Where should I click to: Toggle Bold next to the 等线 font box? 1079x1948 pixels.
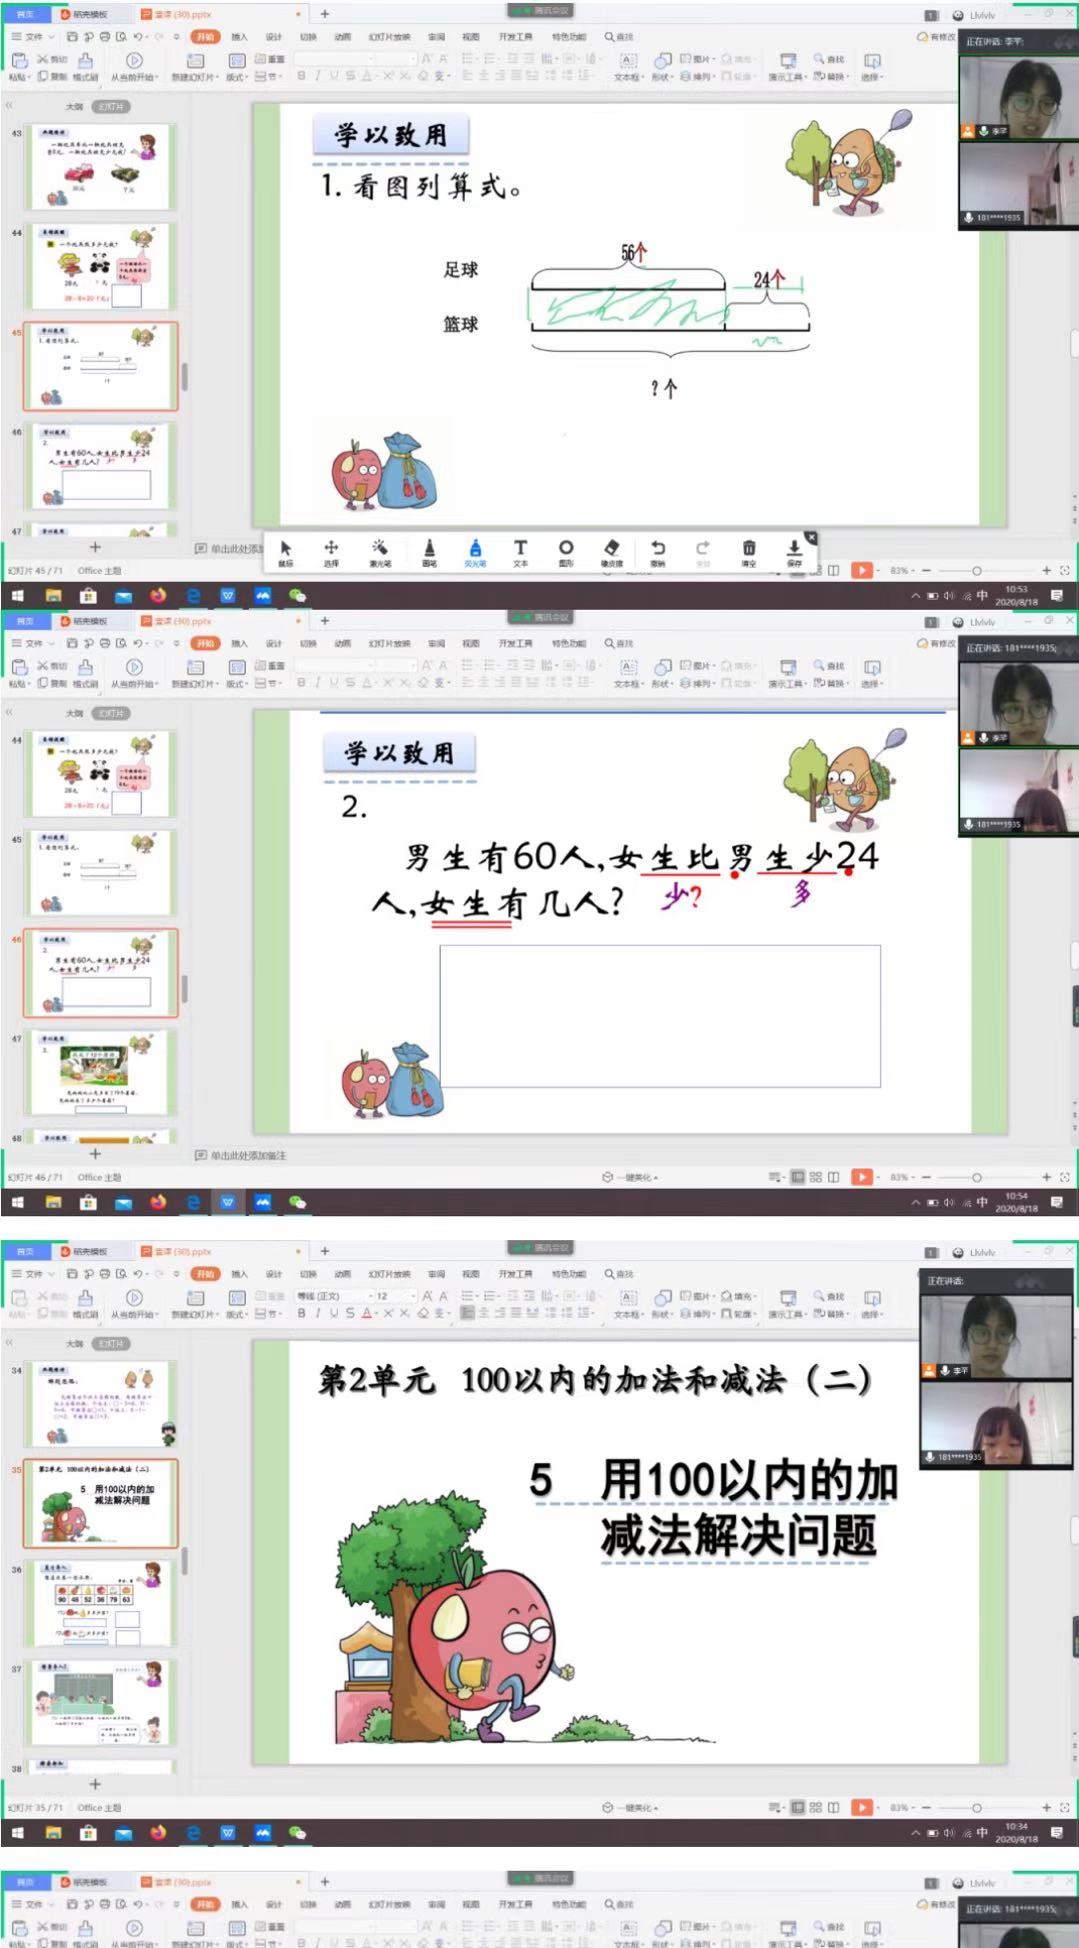tap(301, 1313)
